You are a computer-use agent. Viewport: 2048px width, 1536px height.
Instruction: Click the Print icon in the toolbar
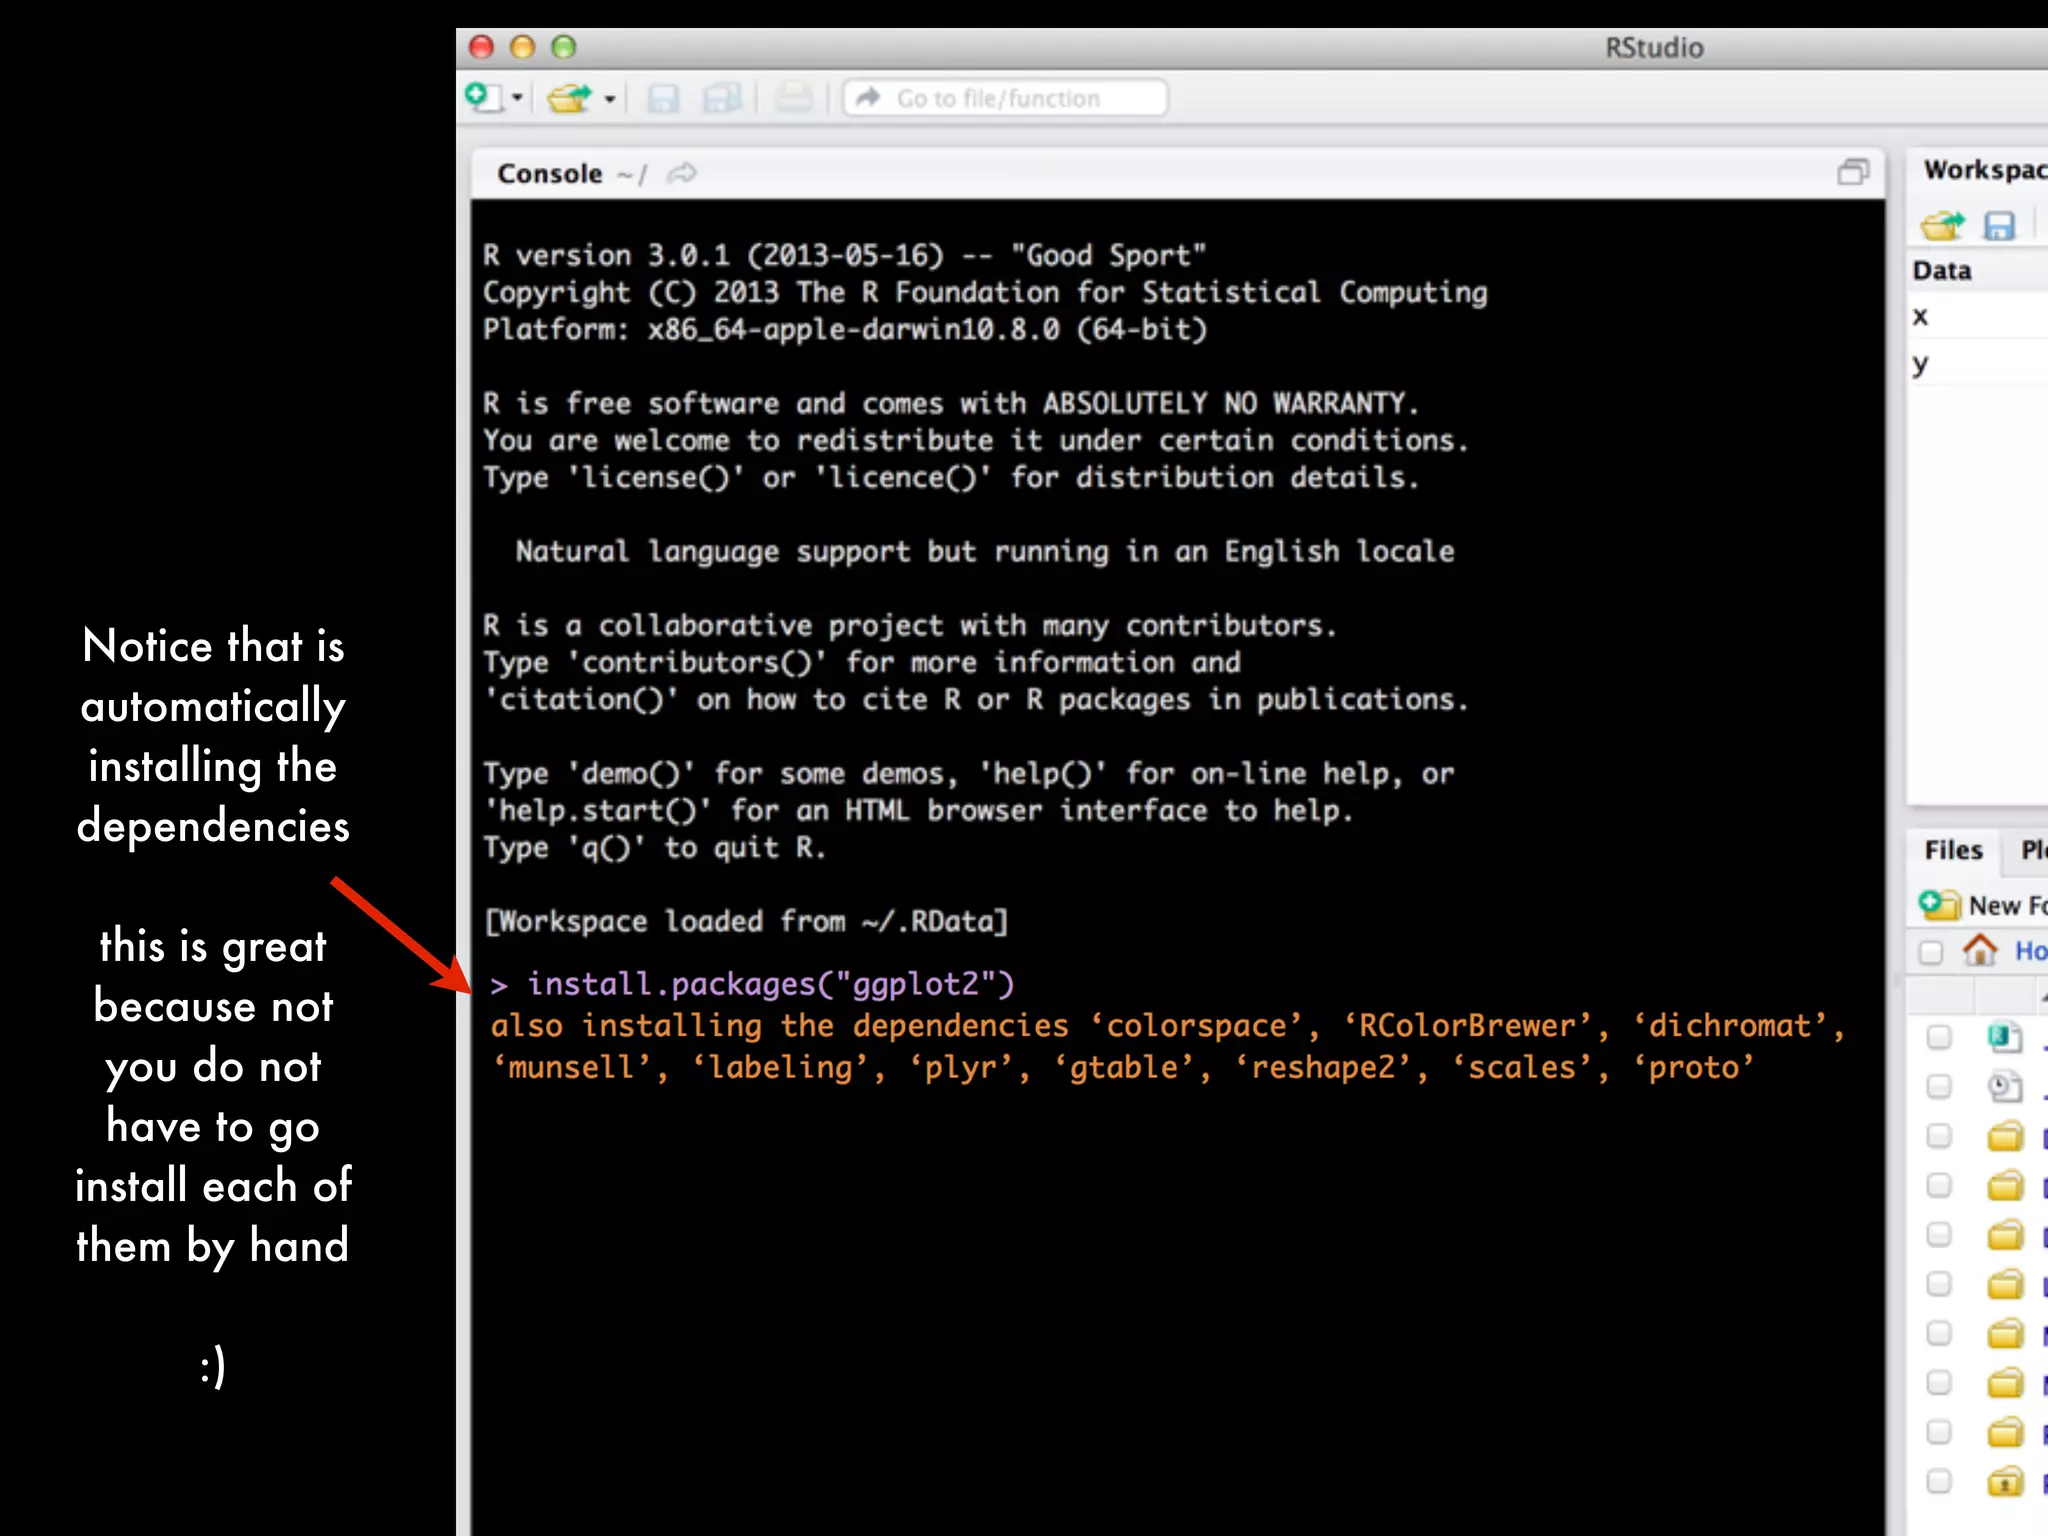[x=794, y=98]
